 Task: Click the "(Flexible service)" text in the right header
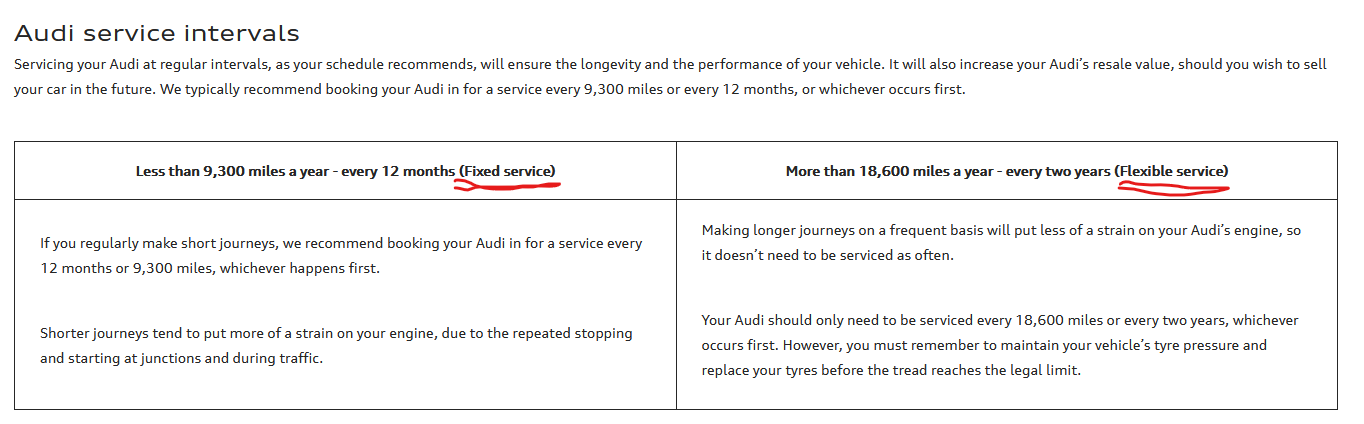pyautogui.click(x=1172, y=171)
